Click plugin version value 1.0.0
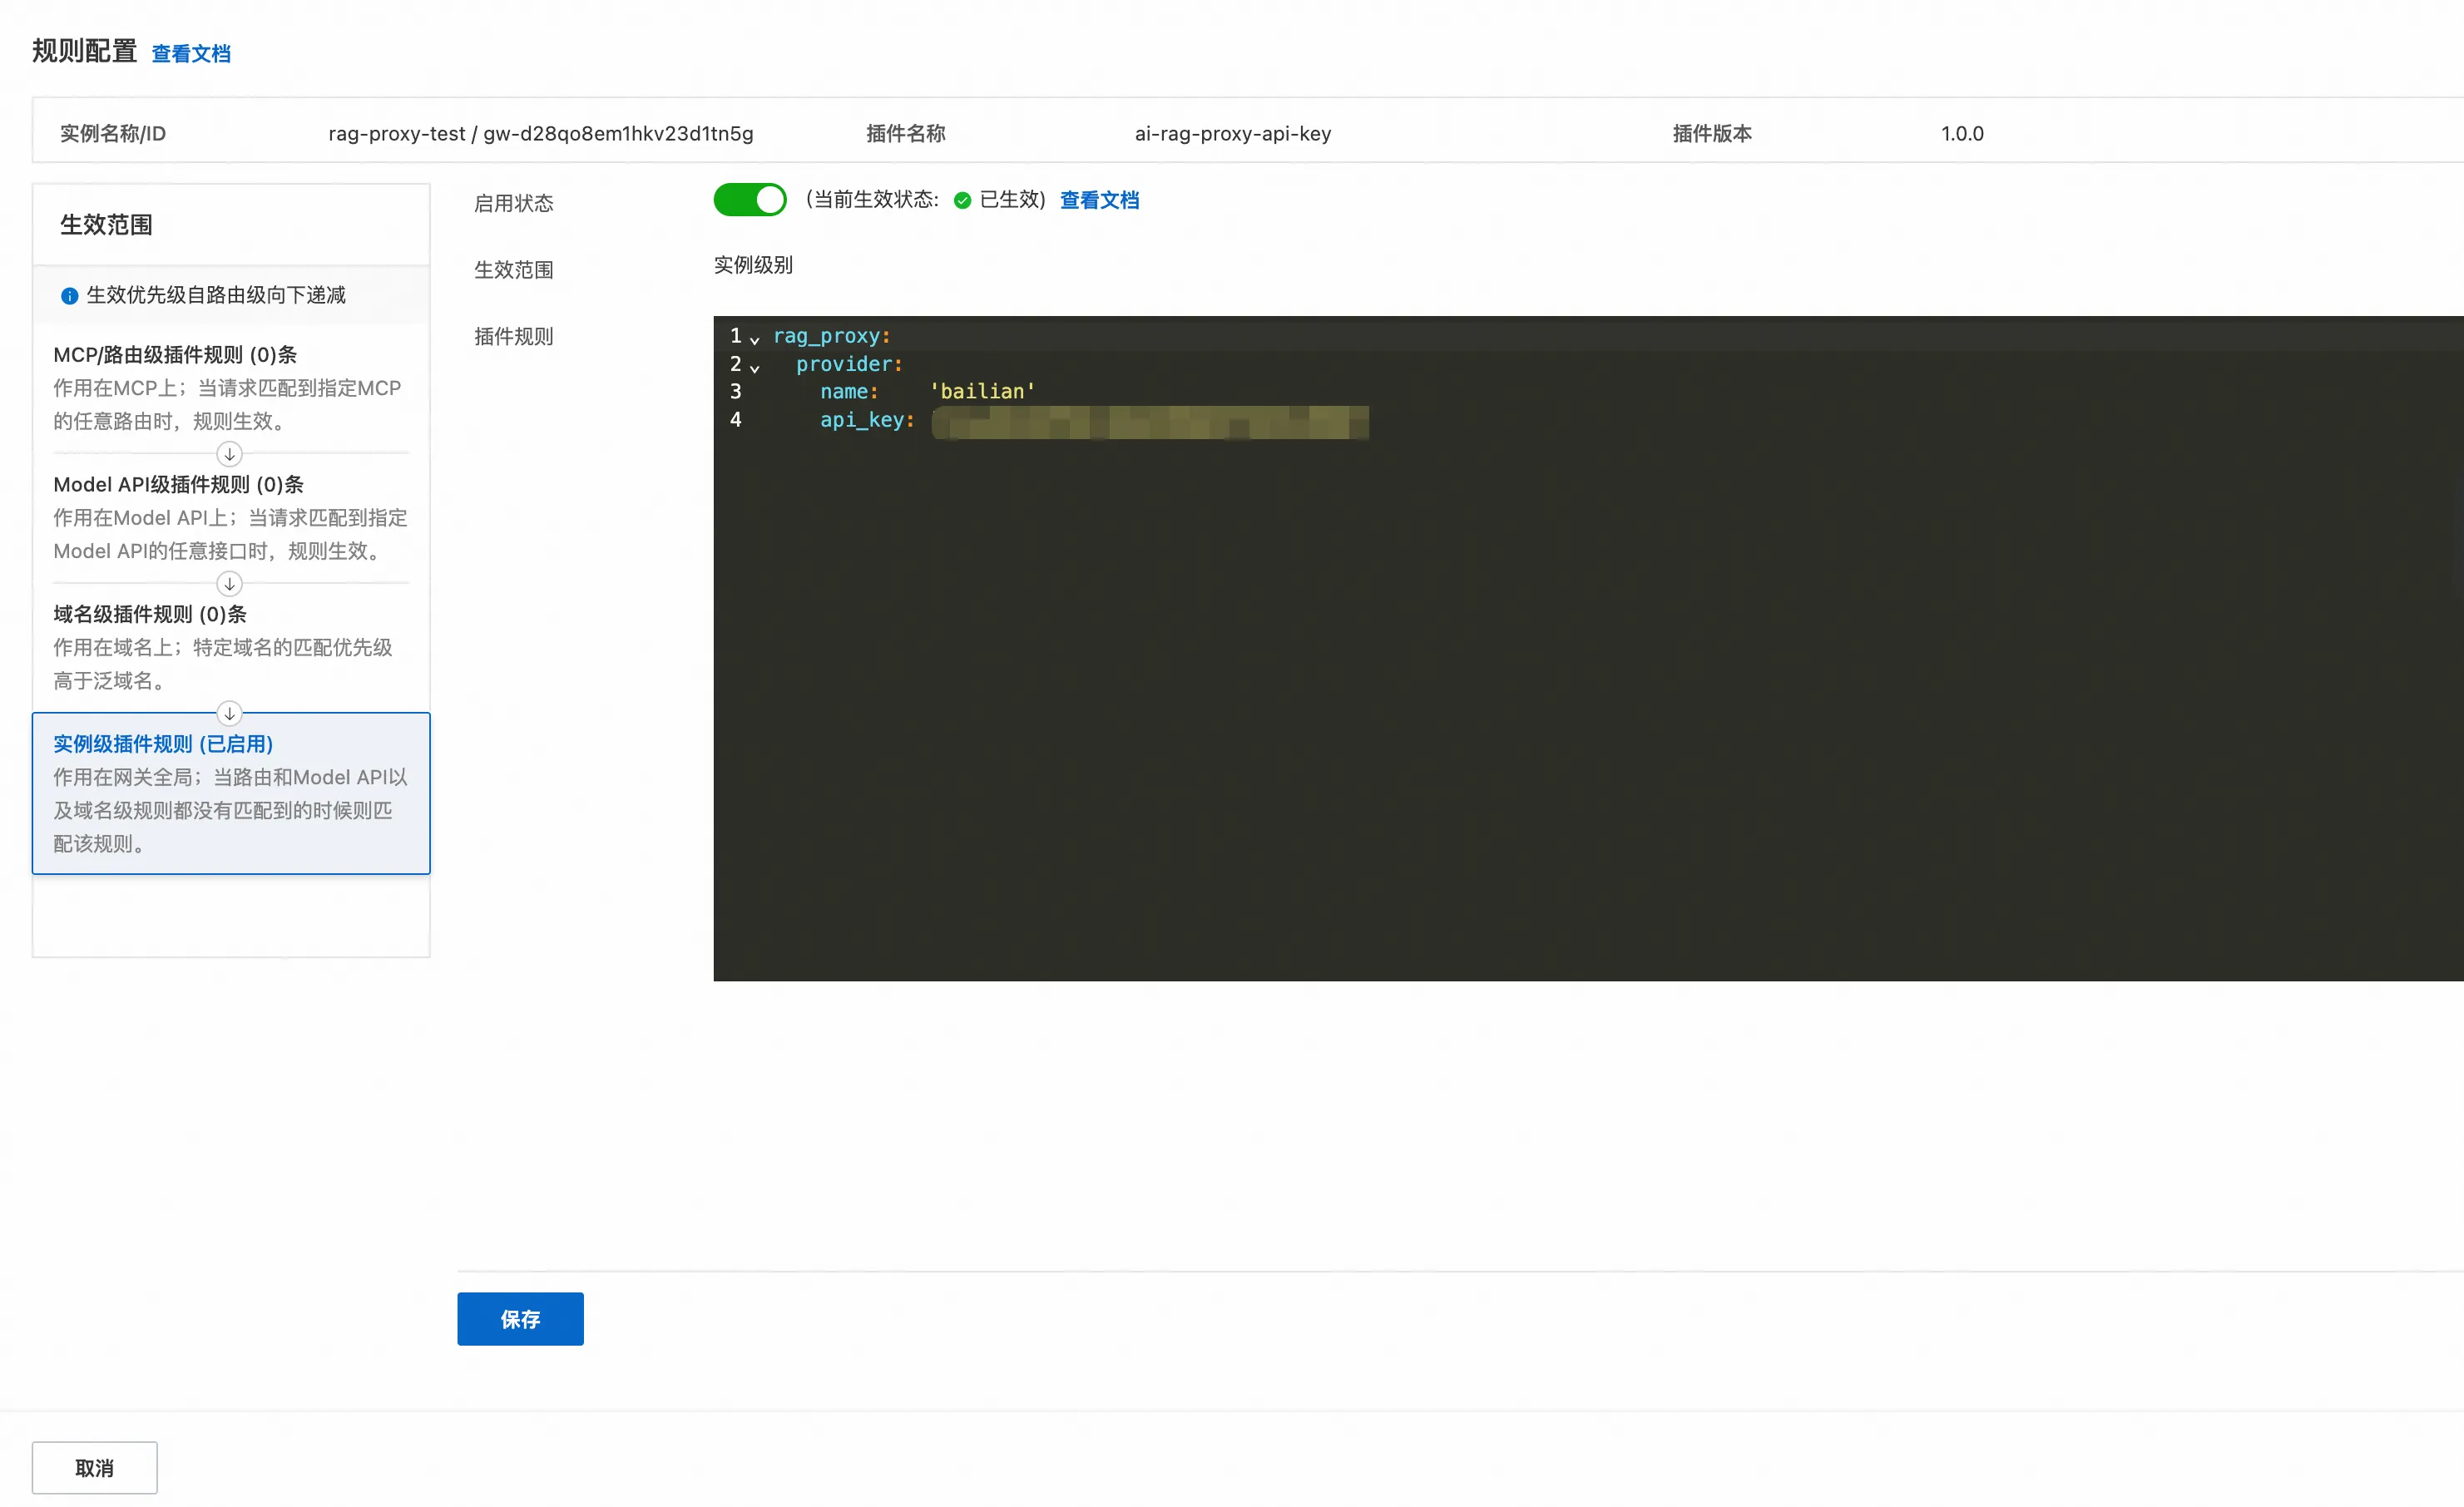 1962,134
